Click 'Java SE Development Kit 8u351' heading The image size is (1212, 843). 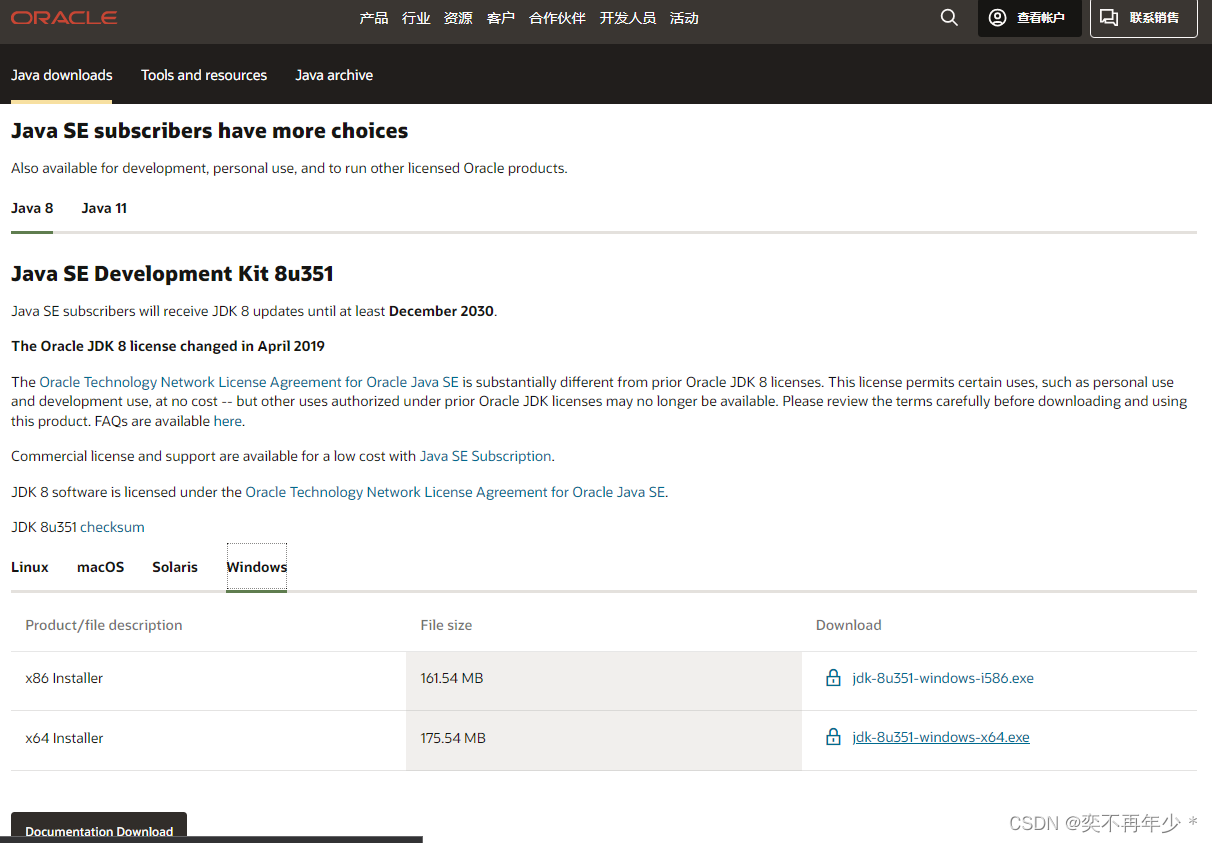click(x=172, y=274)
